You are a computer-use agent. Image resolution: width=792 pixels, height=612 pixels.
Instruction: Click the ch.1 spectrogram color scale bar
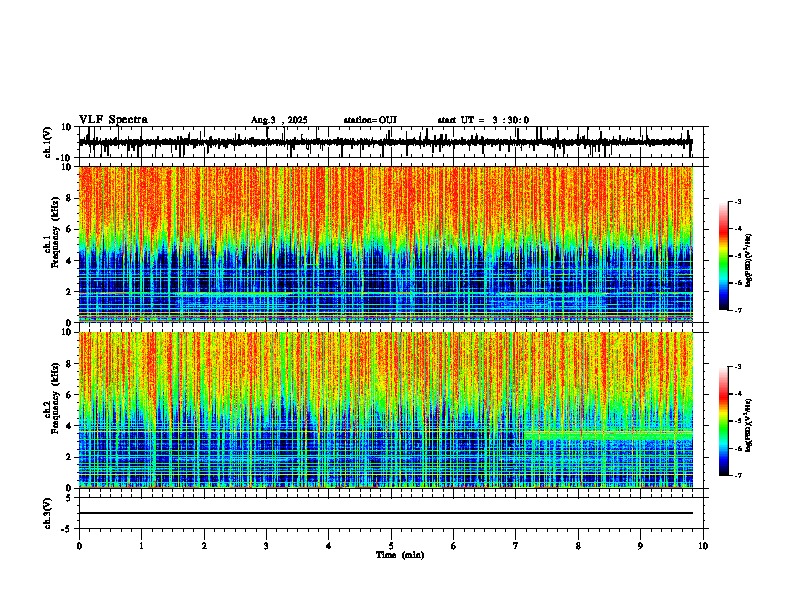[724, 256]
